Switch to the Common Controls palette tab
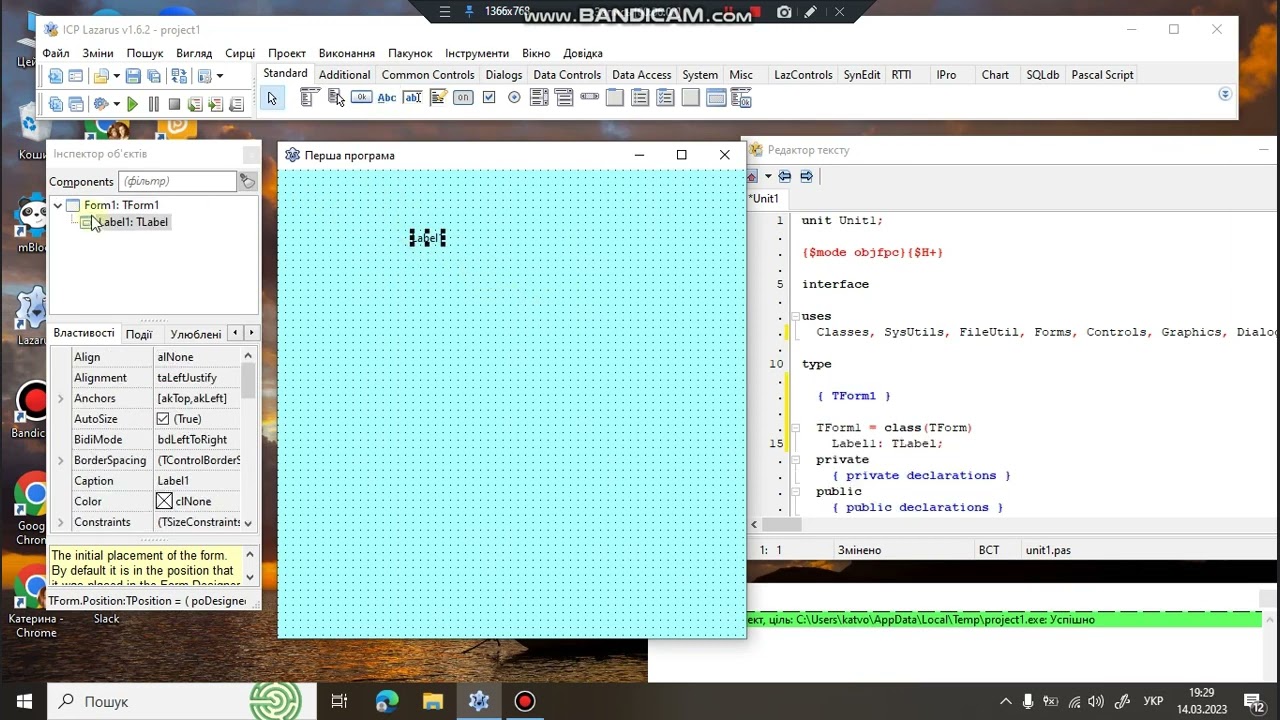This screenshot has height=720, width=1280. pos(428,75)
